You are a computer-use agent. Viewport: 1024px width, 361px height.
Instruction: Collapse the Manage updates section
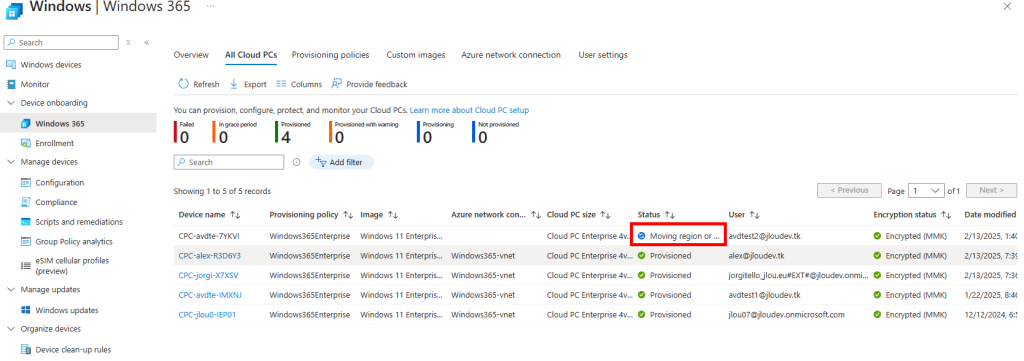10,289
